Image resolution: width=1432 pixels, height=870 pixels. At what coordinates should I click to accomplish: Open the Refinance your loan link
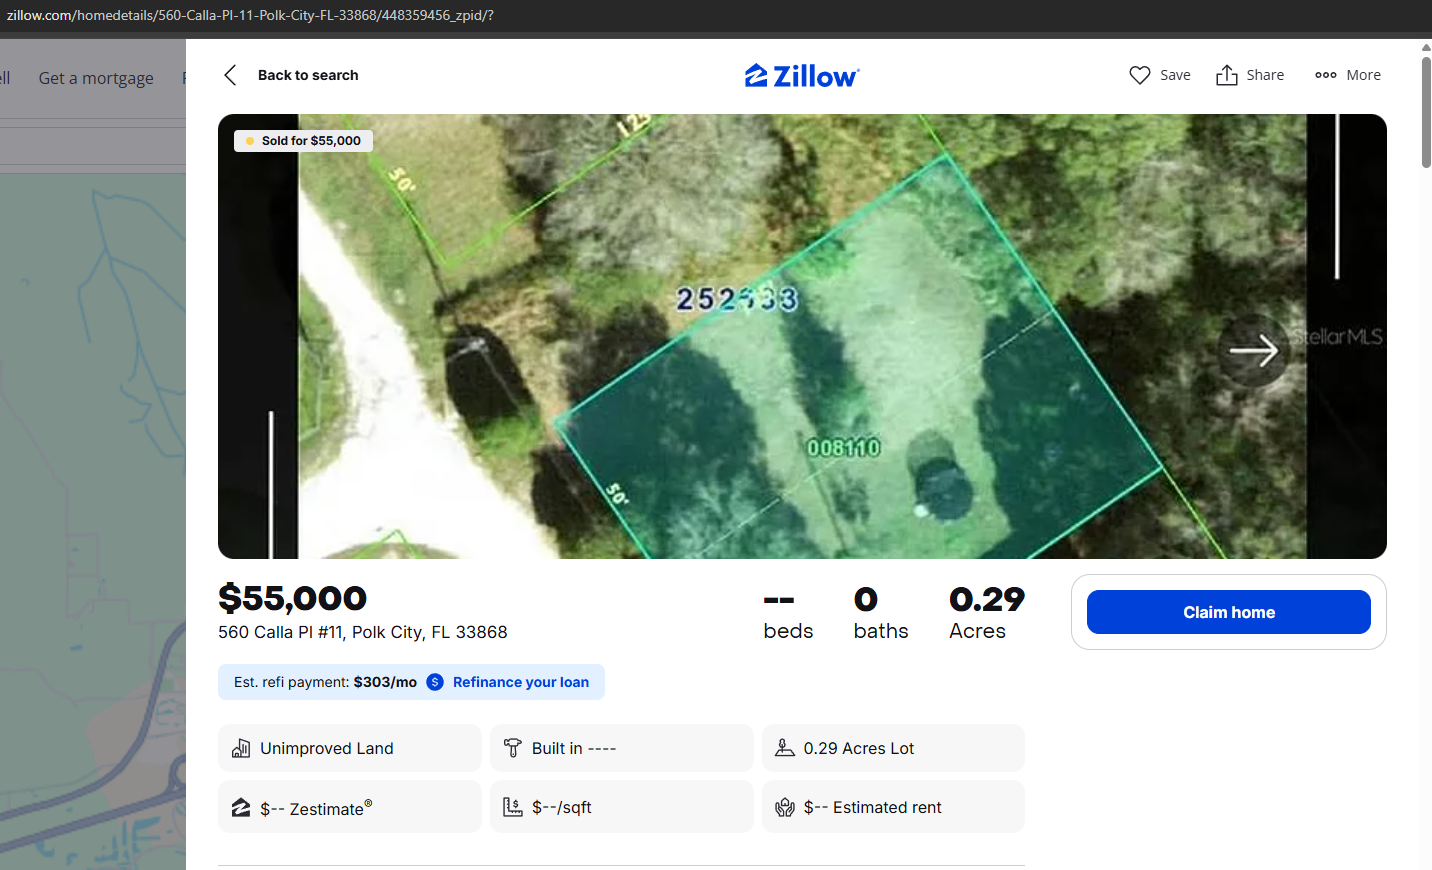click(x=520, y=682)
